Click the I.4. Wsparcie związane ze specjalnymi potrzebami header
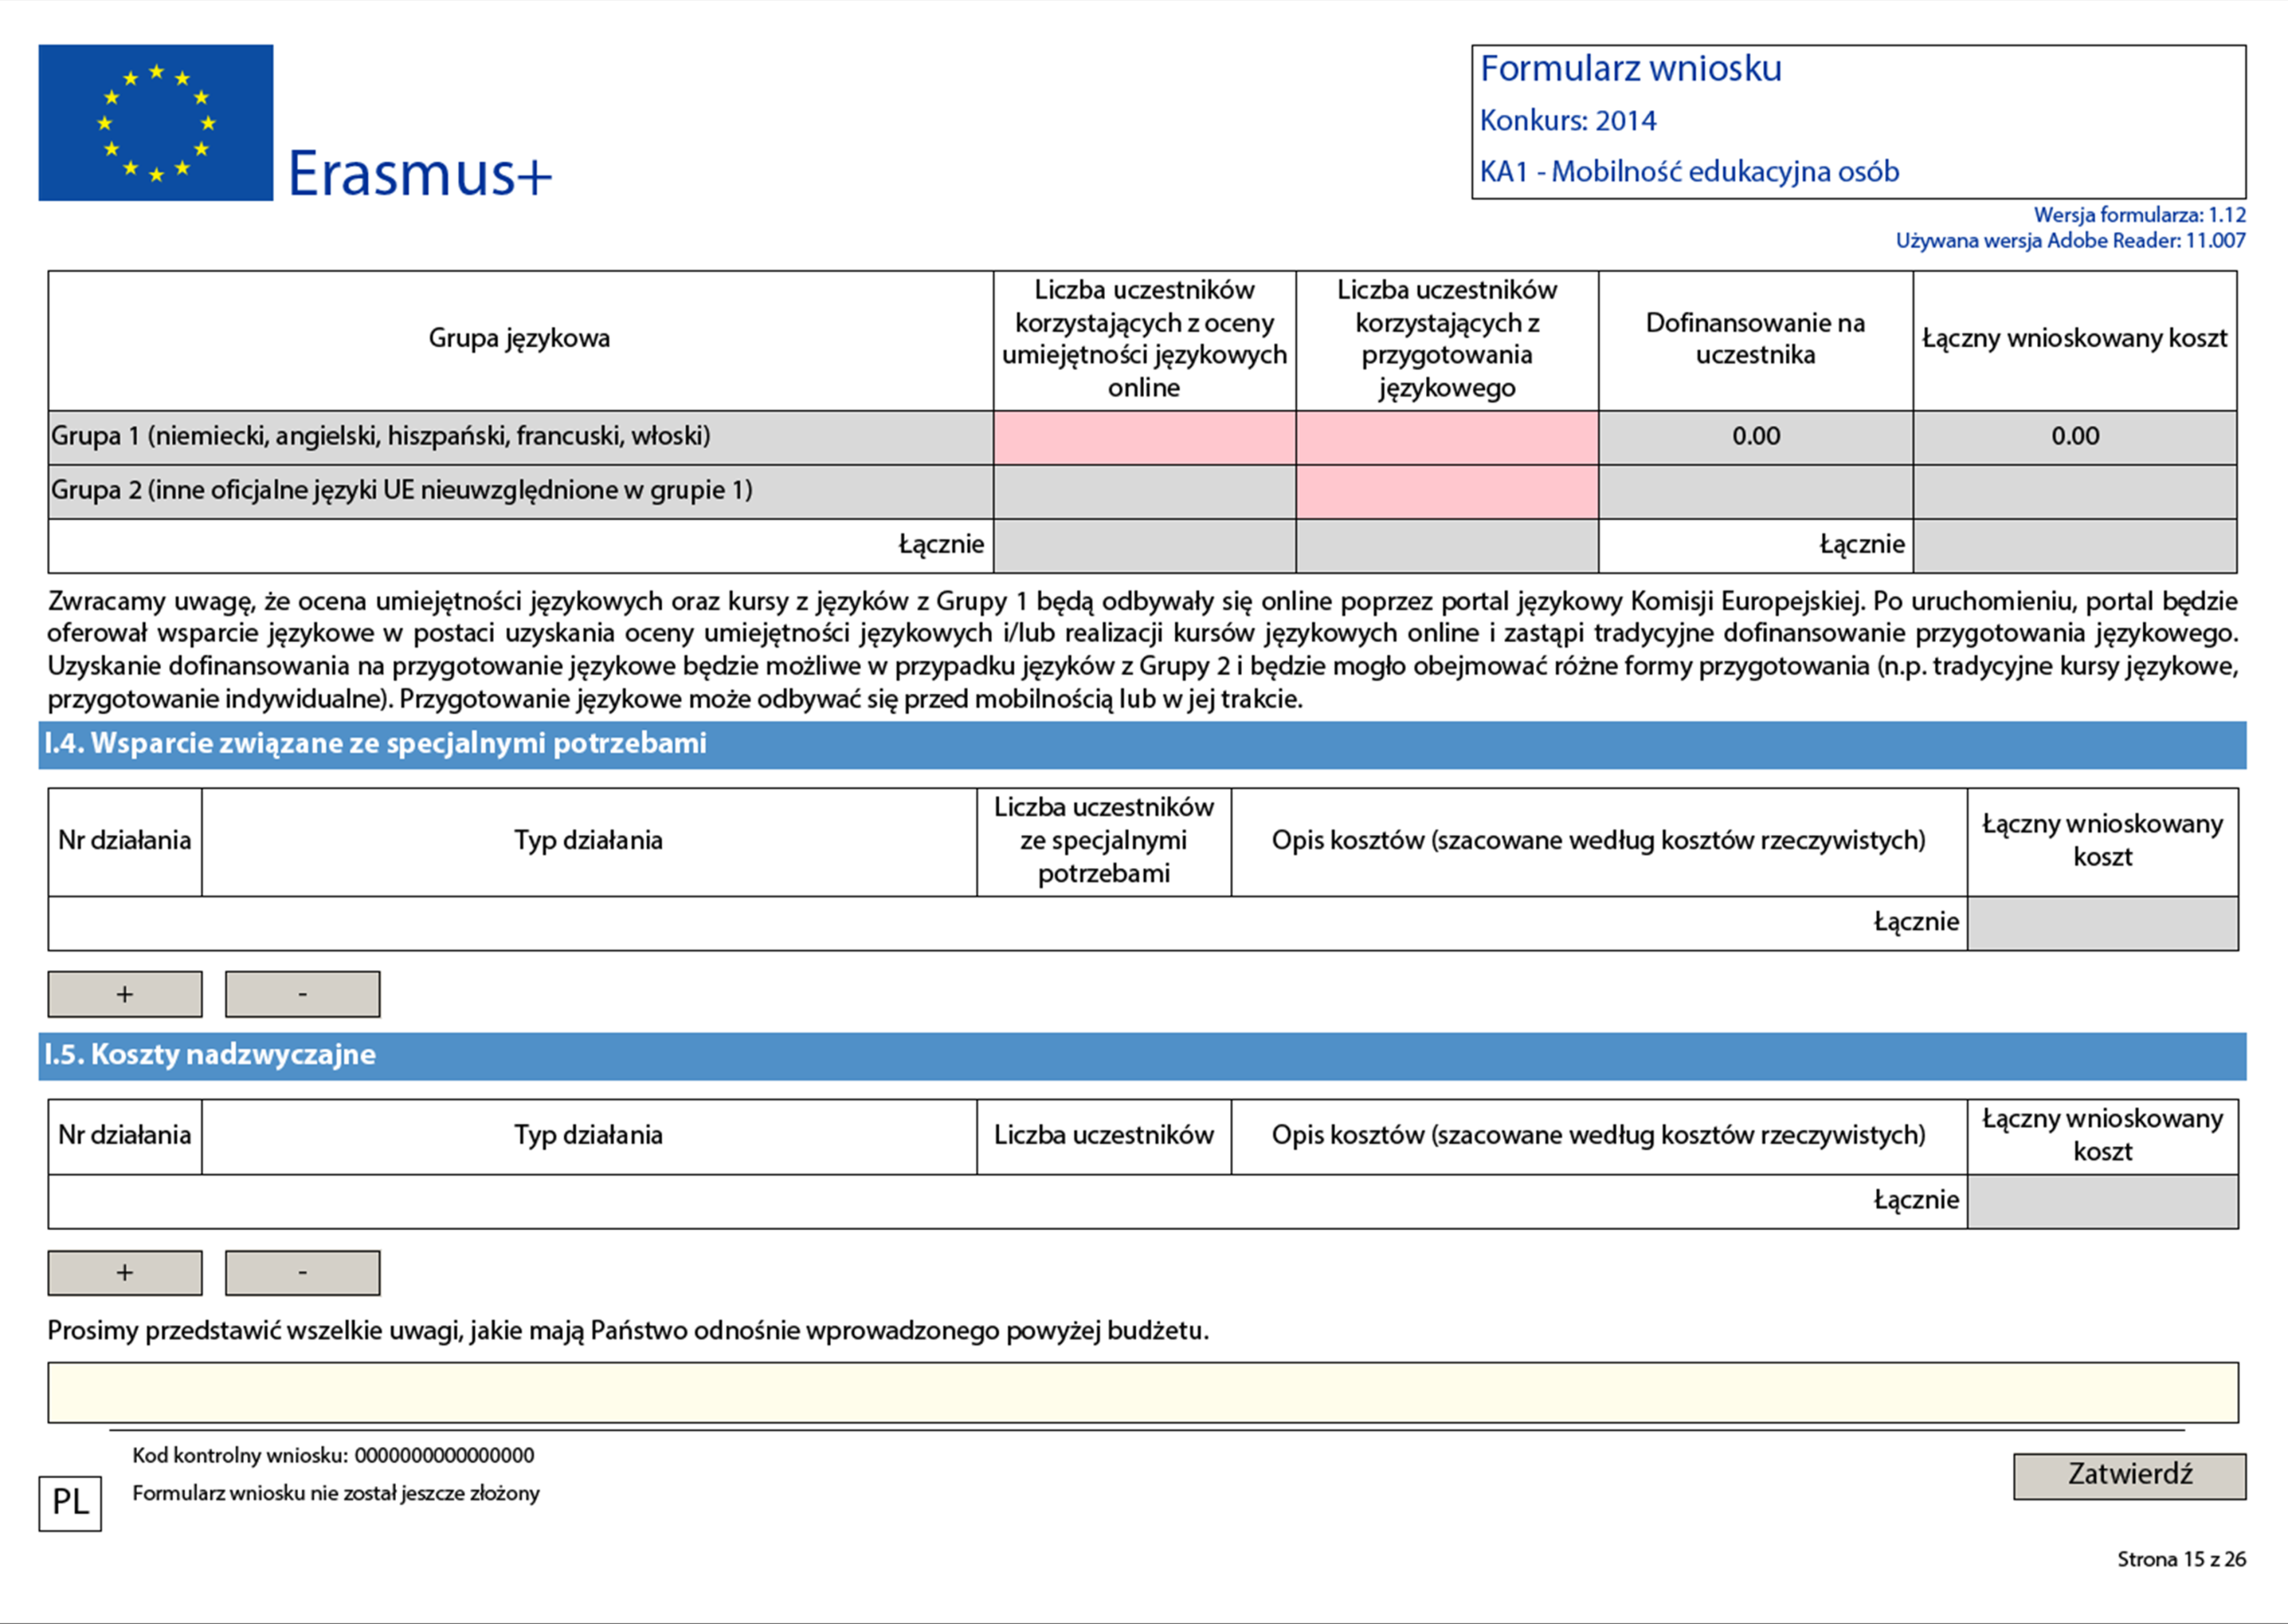2288x1624 pixels. click(1142, 745)
